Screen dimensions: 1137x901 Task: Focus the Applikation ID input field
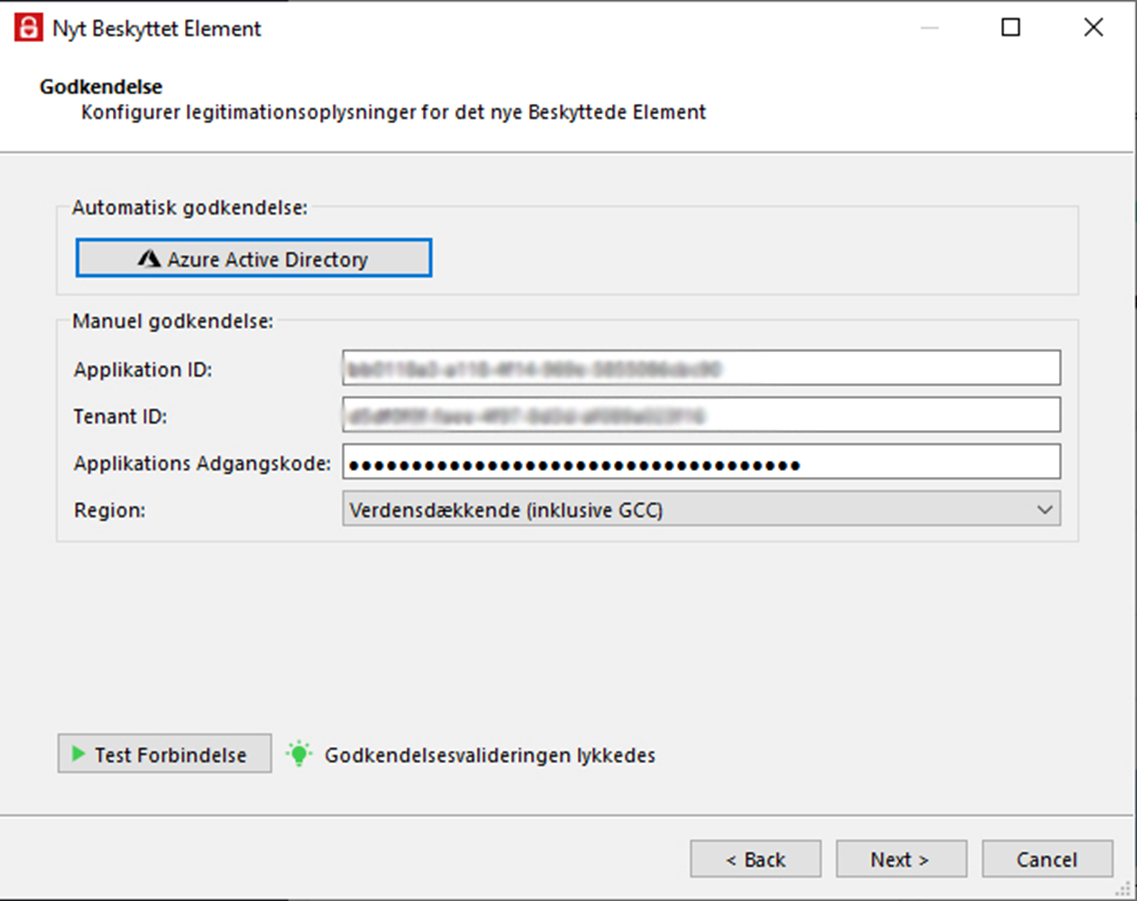[x=701, y=368]
